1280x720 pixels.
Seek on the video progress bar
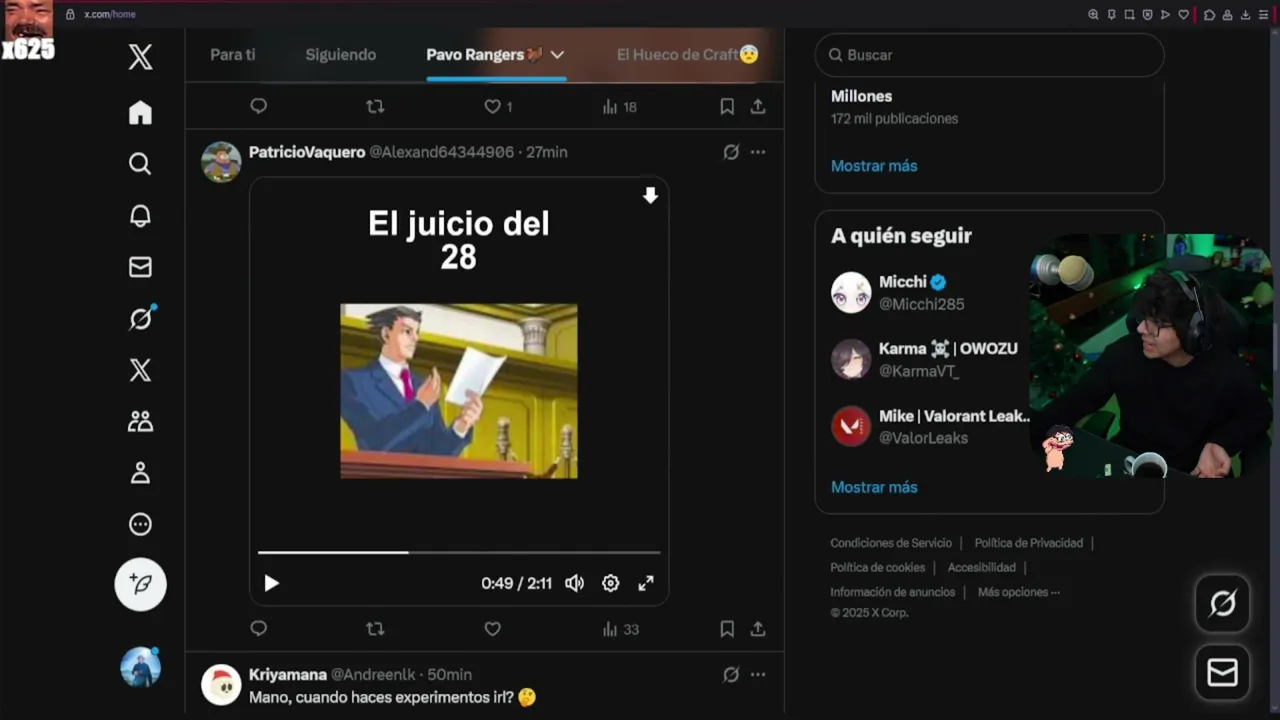coord(459,552)
